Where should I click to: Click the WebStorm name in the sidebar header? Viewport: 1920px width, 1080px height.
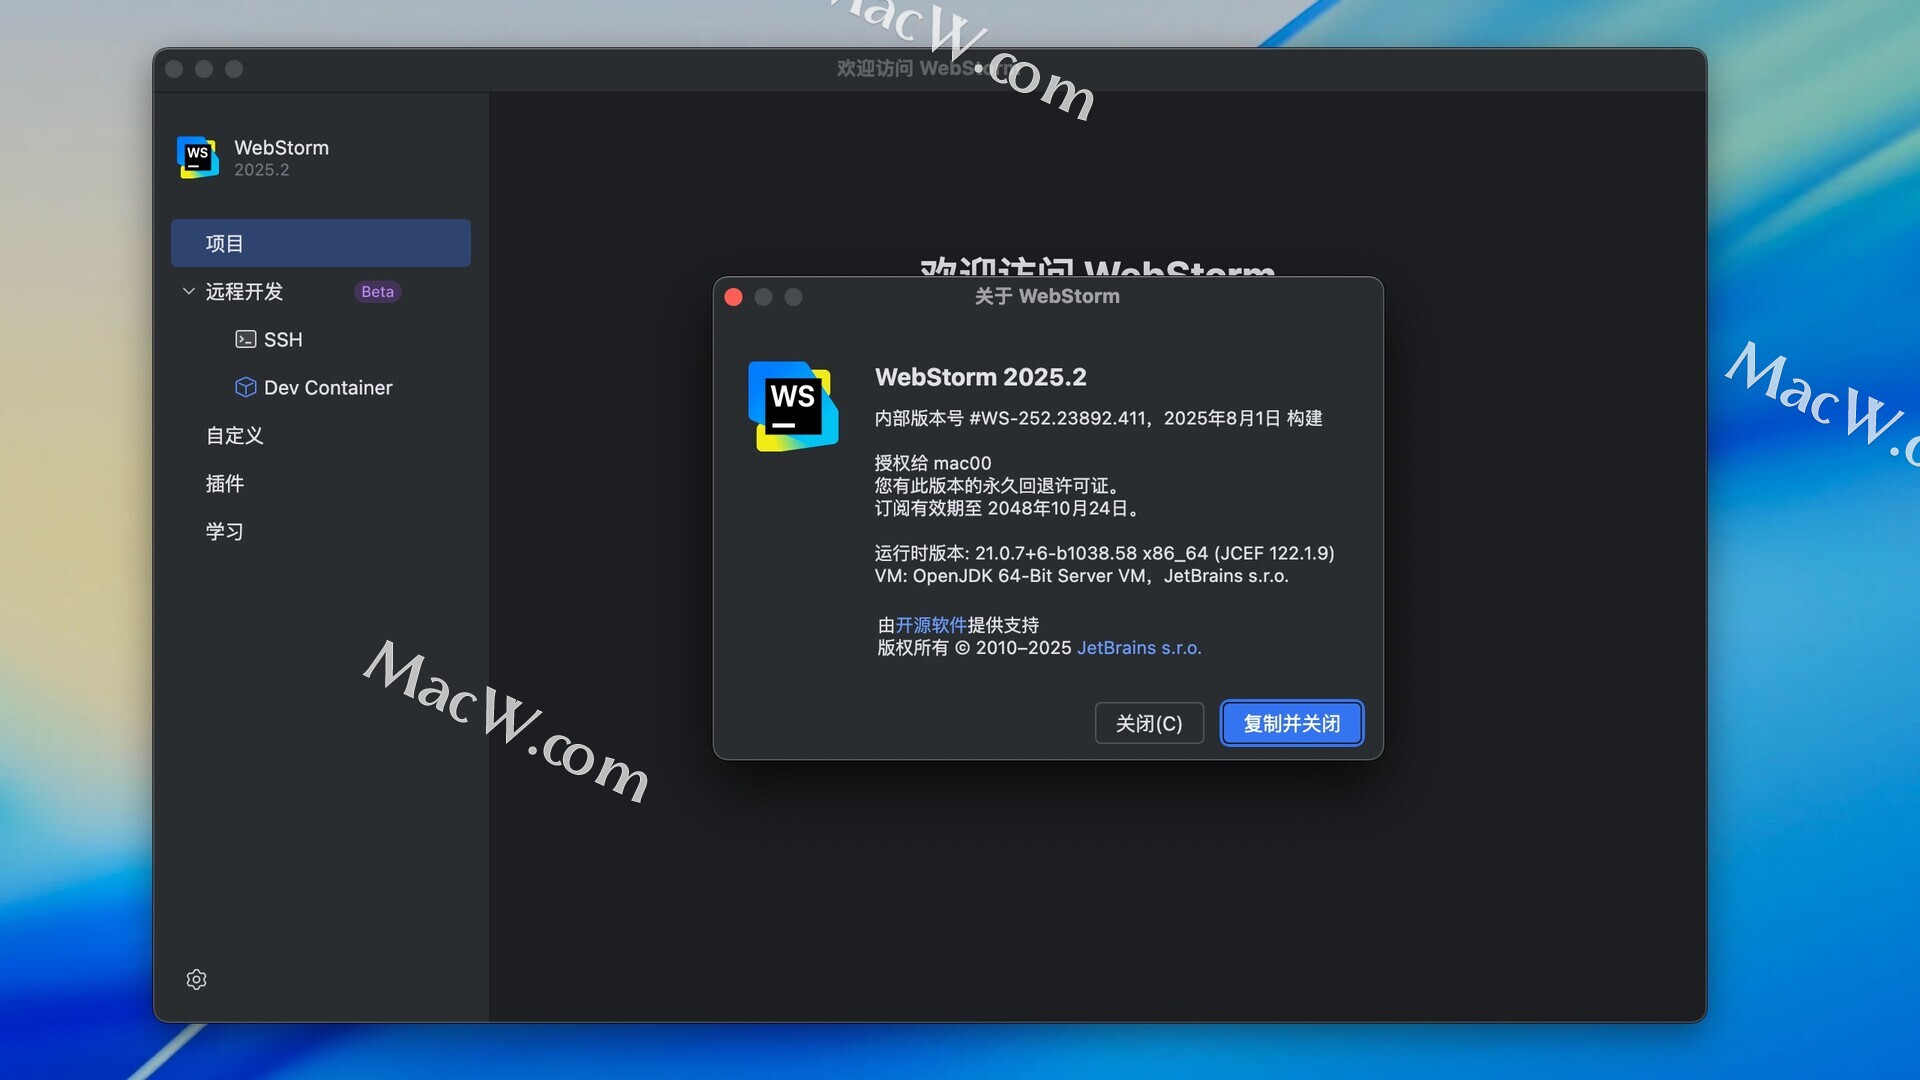point(281,147)
